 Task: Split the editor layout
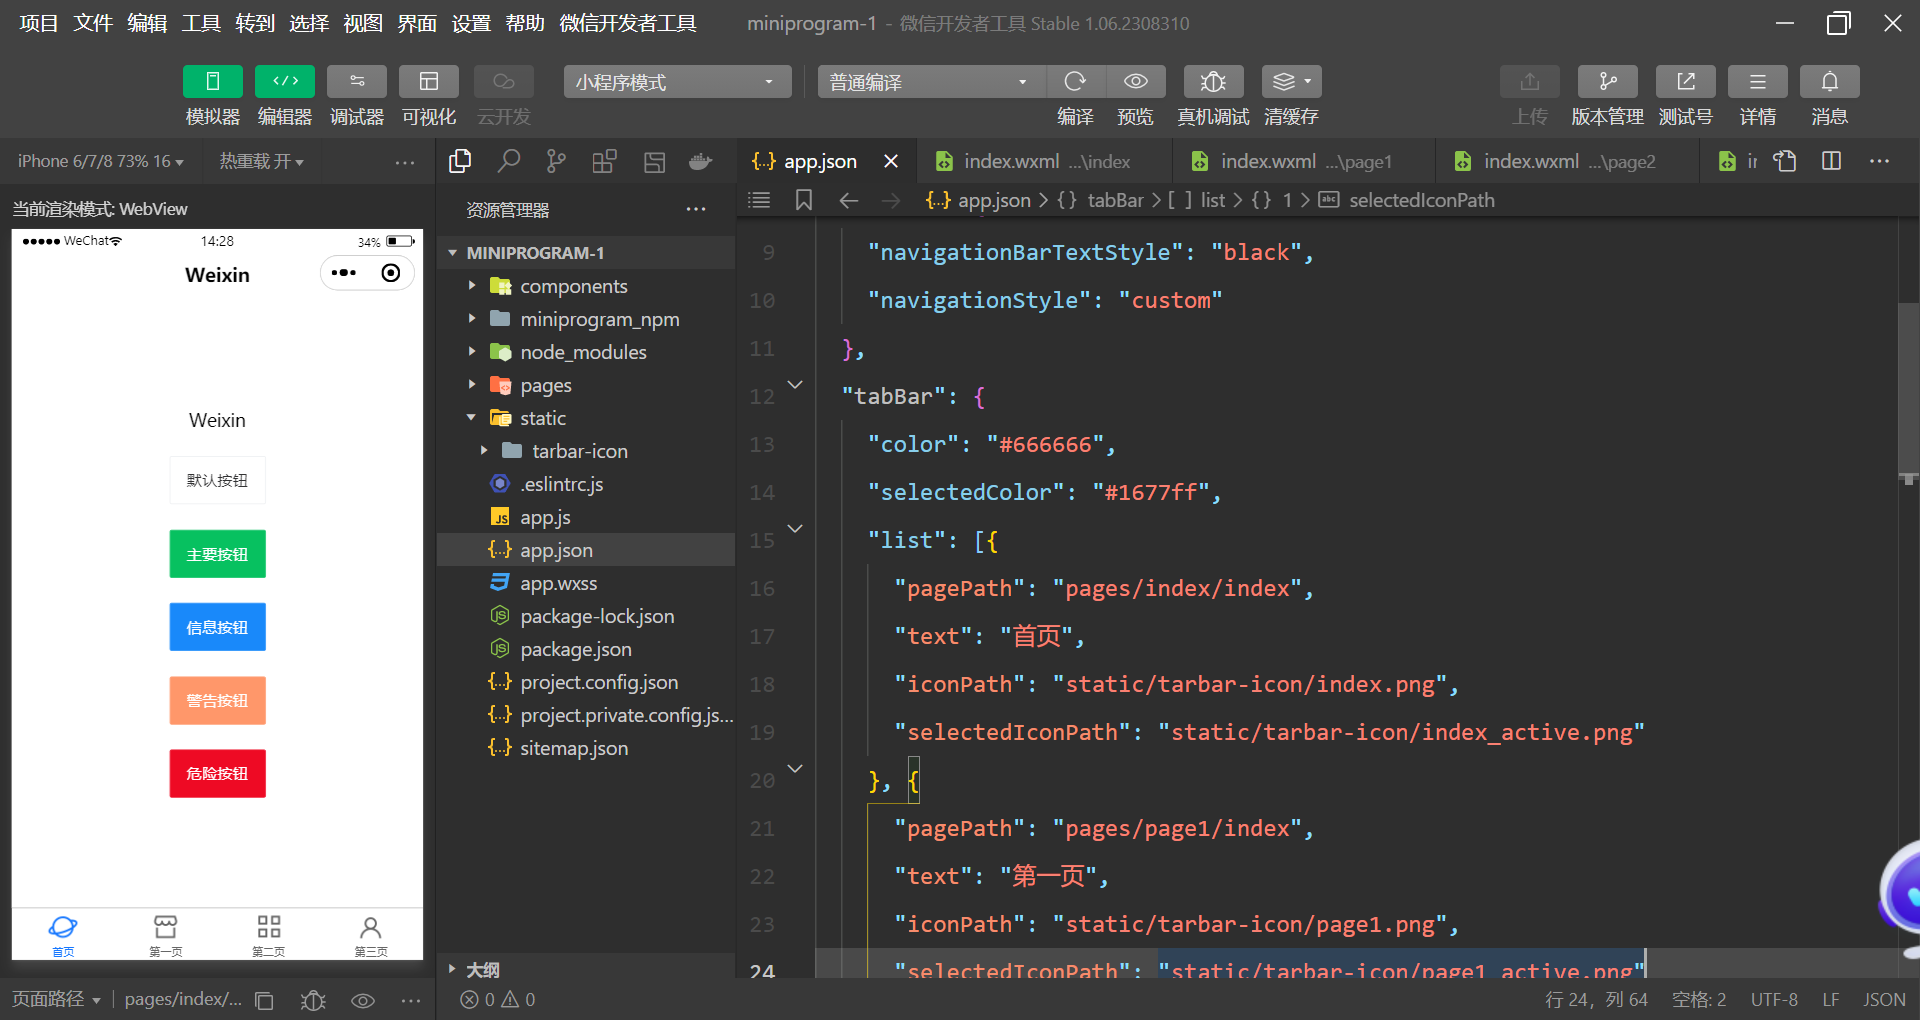click(x=1831, y=161)
